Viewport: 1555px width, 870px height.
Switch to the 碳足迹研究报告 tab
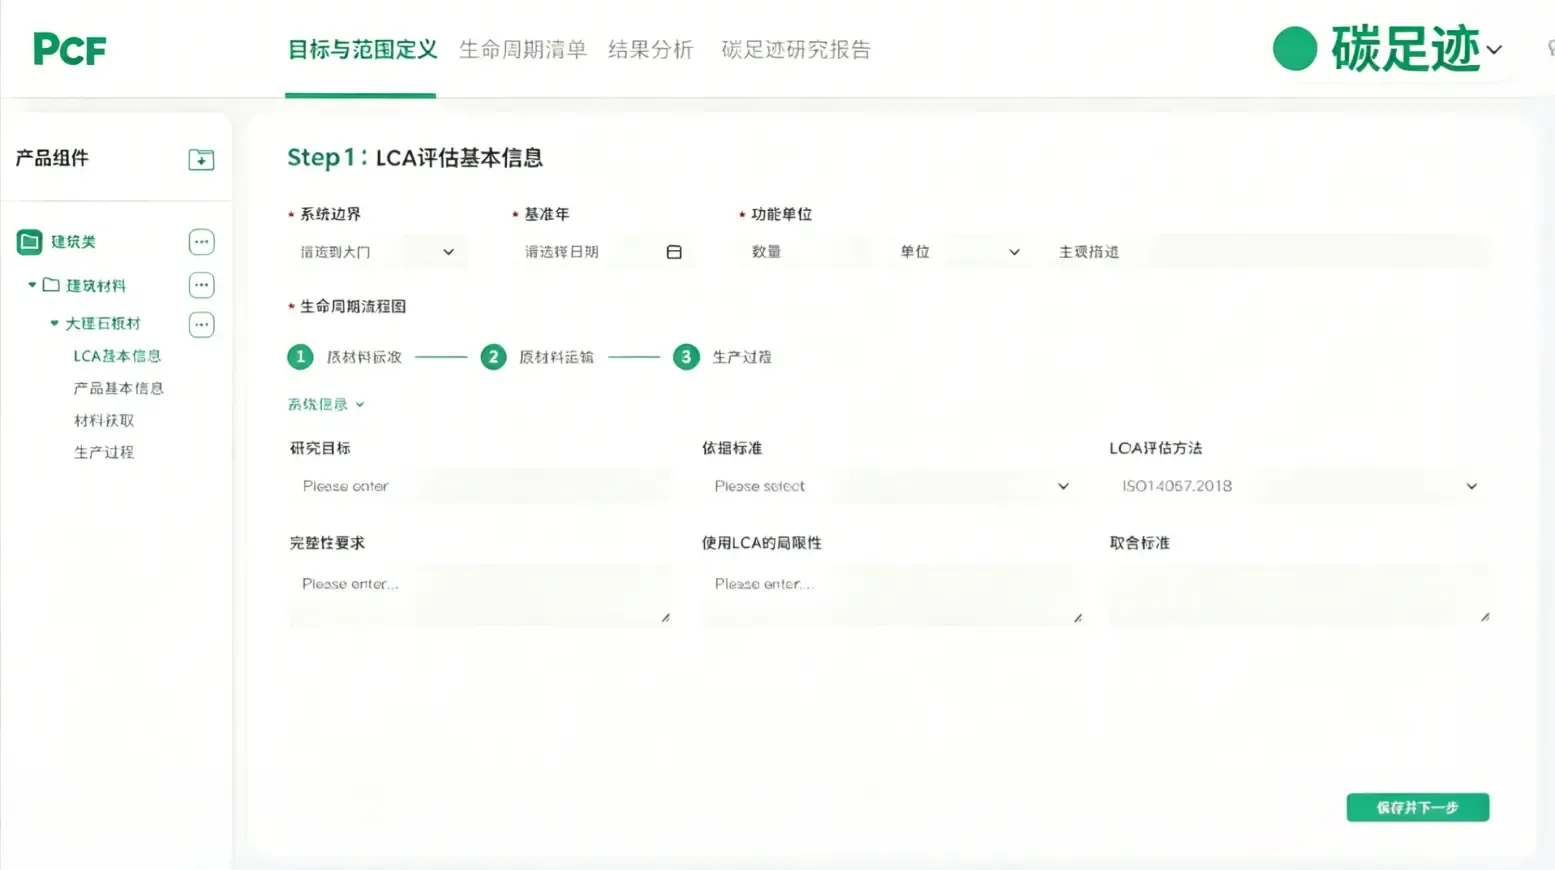pos(795,49)
